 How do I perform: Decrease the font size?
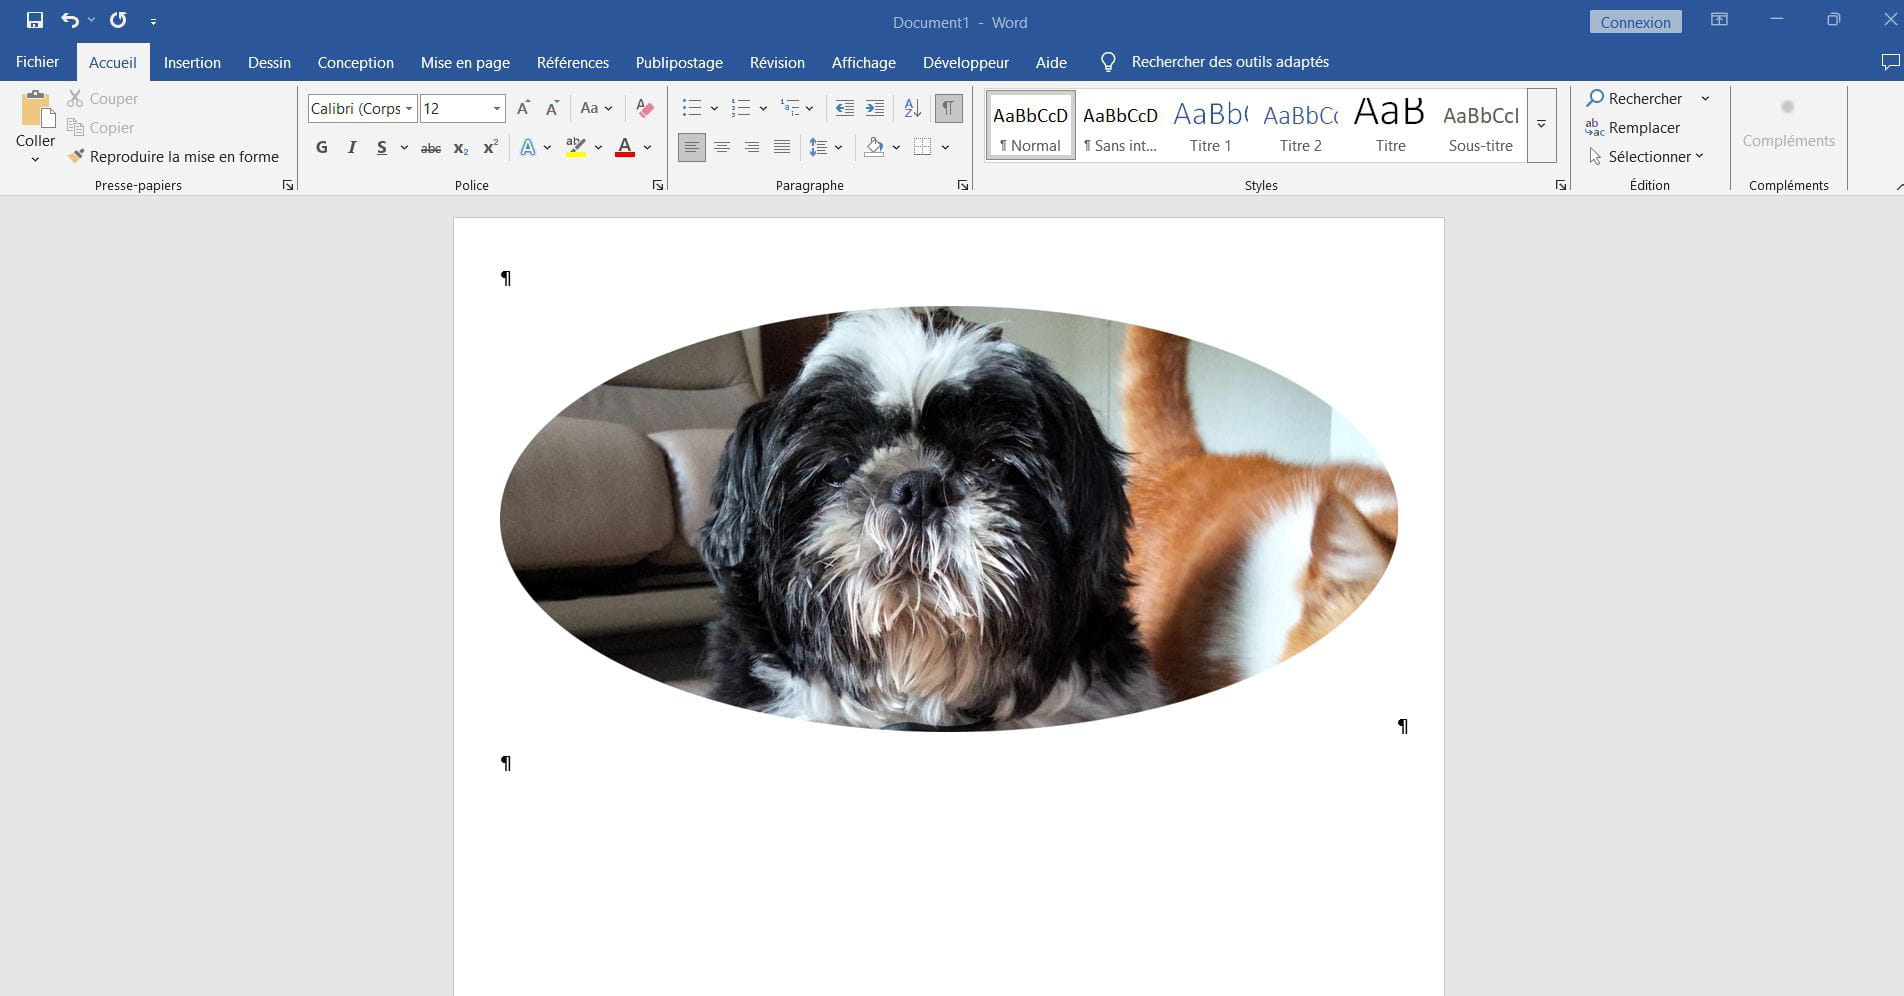552,108
